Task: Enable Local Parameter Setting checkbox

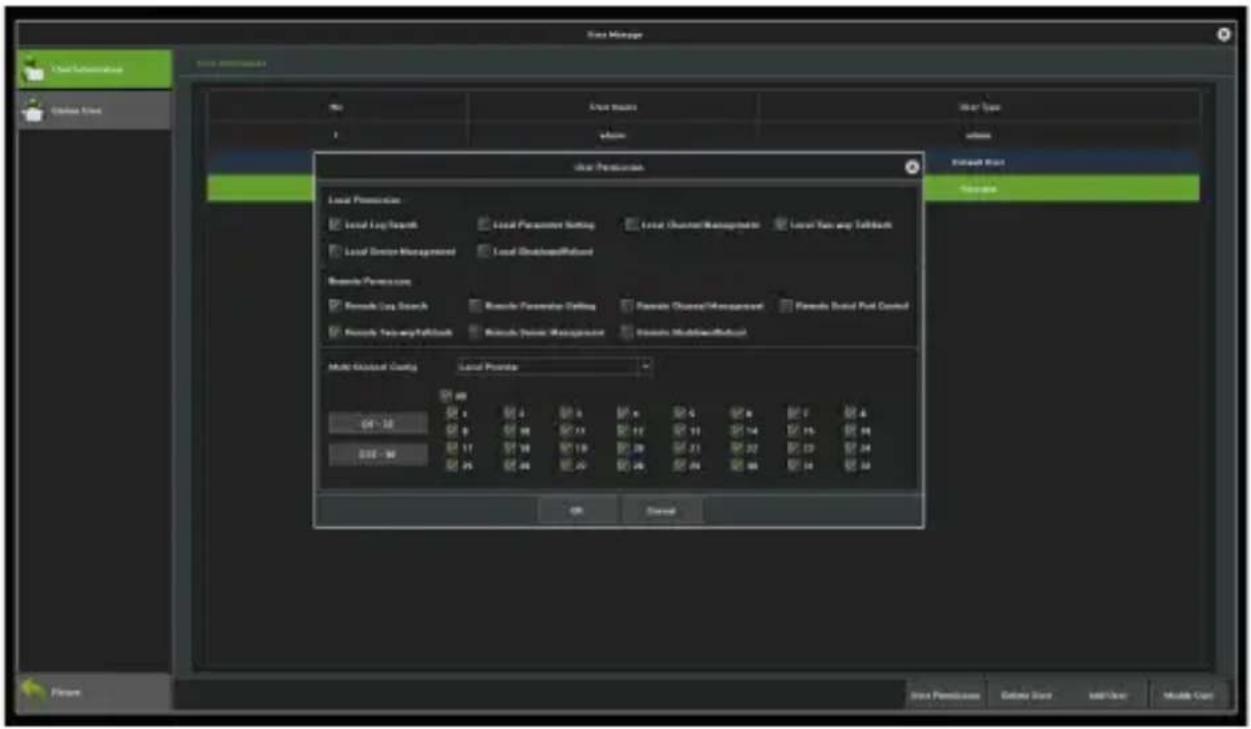Action: [484, 225]
